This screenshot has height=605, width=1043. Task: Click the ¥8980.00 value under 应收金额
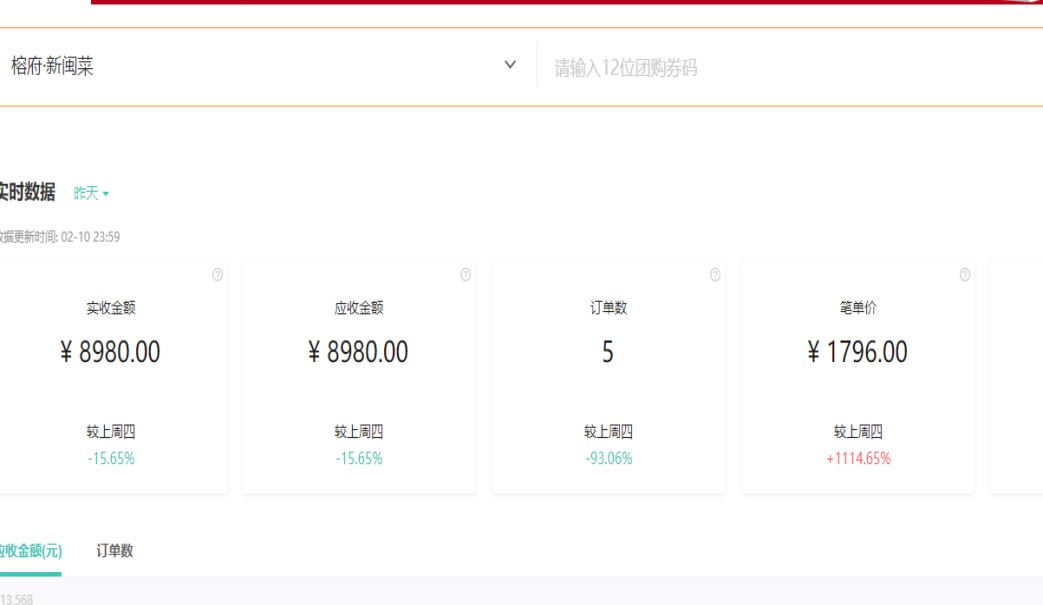(x=358, y=352)
